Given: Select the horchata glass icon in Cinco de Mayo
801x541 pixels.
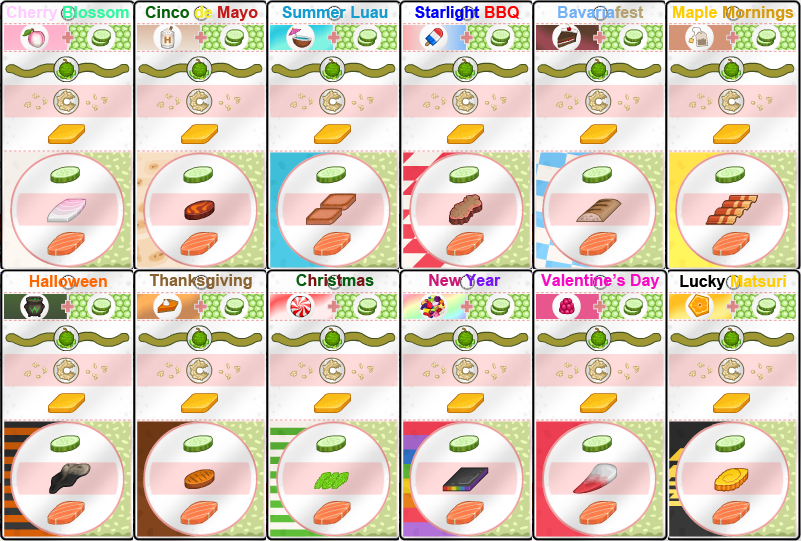Looking at the screenshot, I should pyautogui.click(x=167, y=38).
